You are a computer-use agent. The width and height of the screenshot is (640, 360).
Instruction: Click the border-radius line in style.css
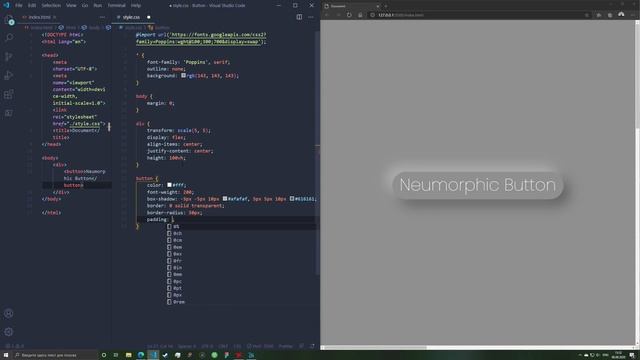(x=175, y=213)
